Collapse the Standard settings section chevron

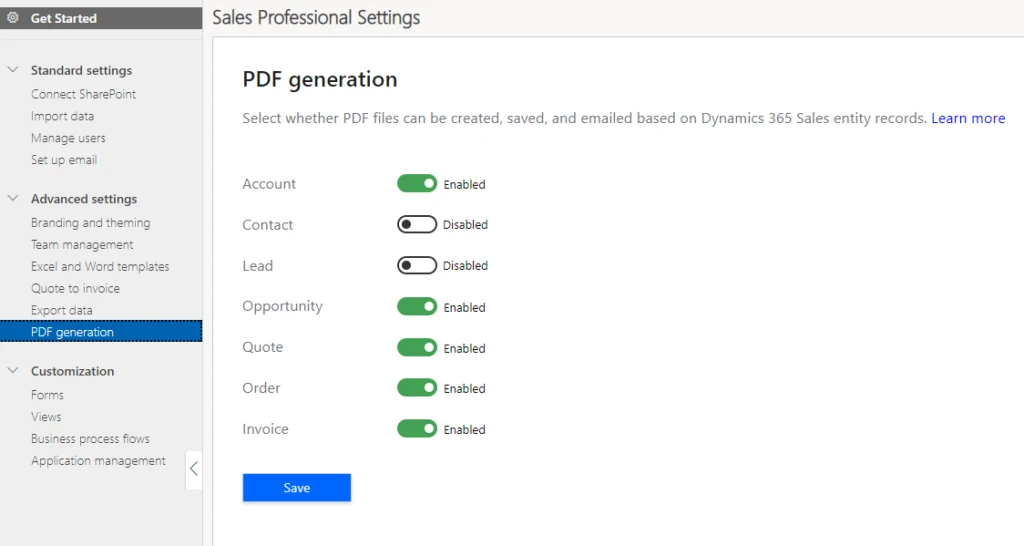click(12, 69)
